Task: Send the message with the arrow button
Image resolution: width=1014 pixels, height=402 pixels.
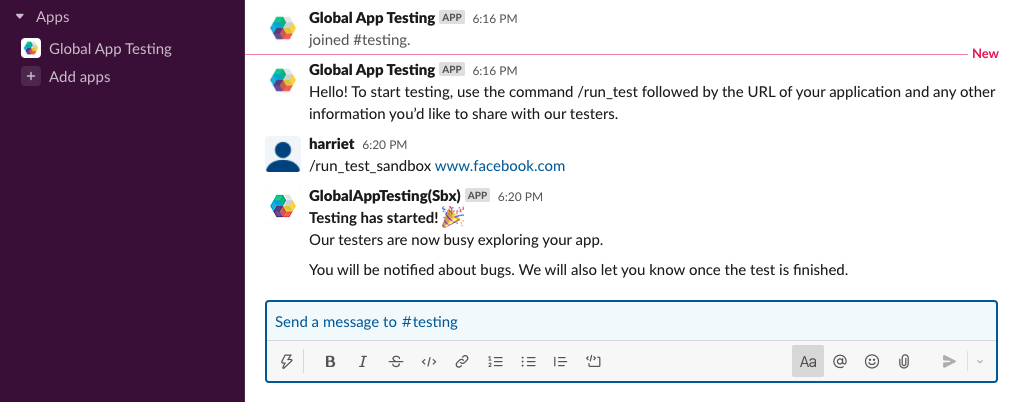Action: (949, 362)
